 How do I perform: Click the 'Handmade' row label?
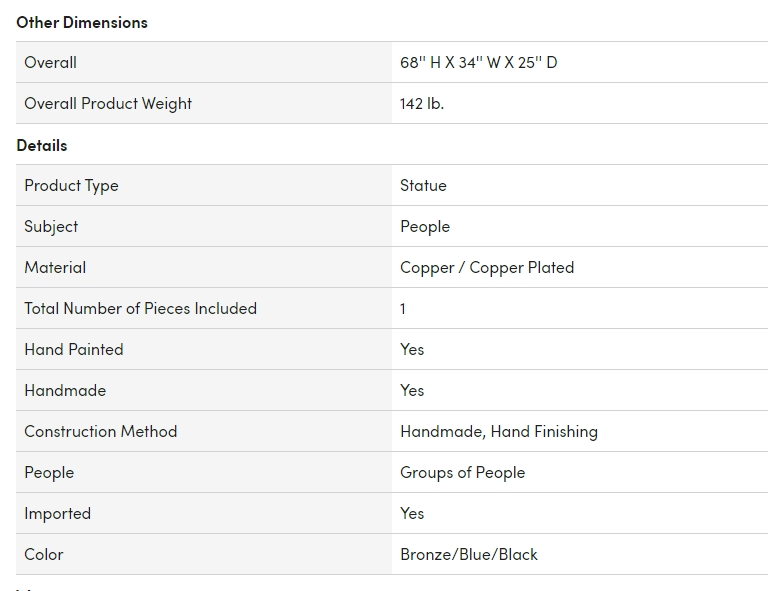[65, 390]
